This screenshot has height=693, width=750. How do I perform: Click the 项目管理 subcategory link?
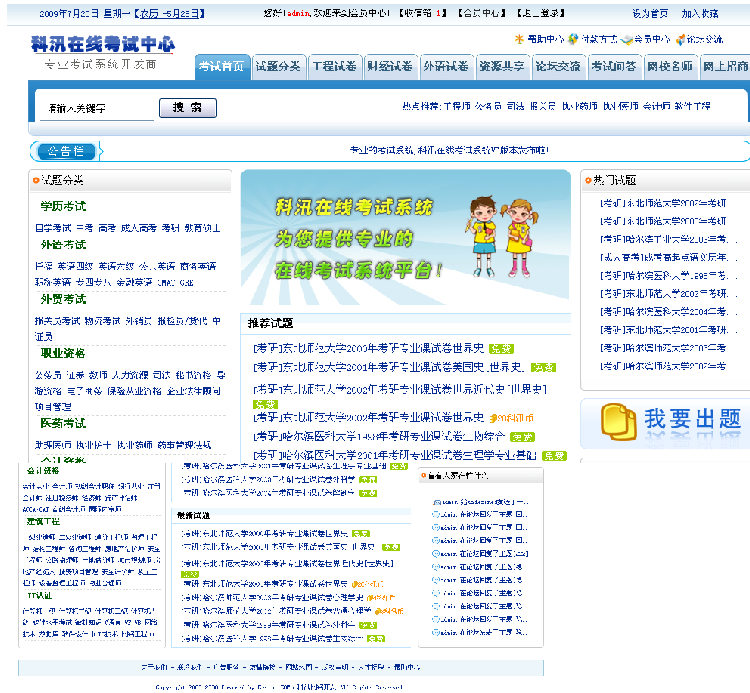pos(53,407)
